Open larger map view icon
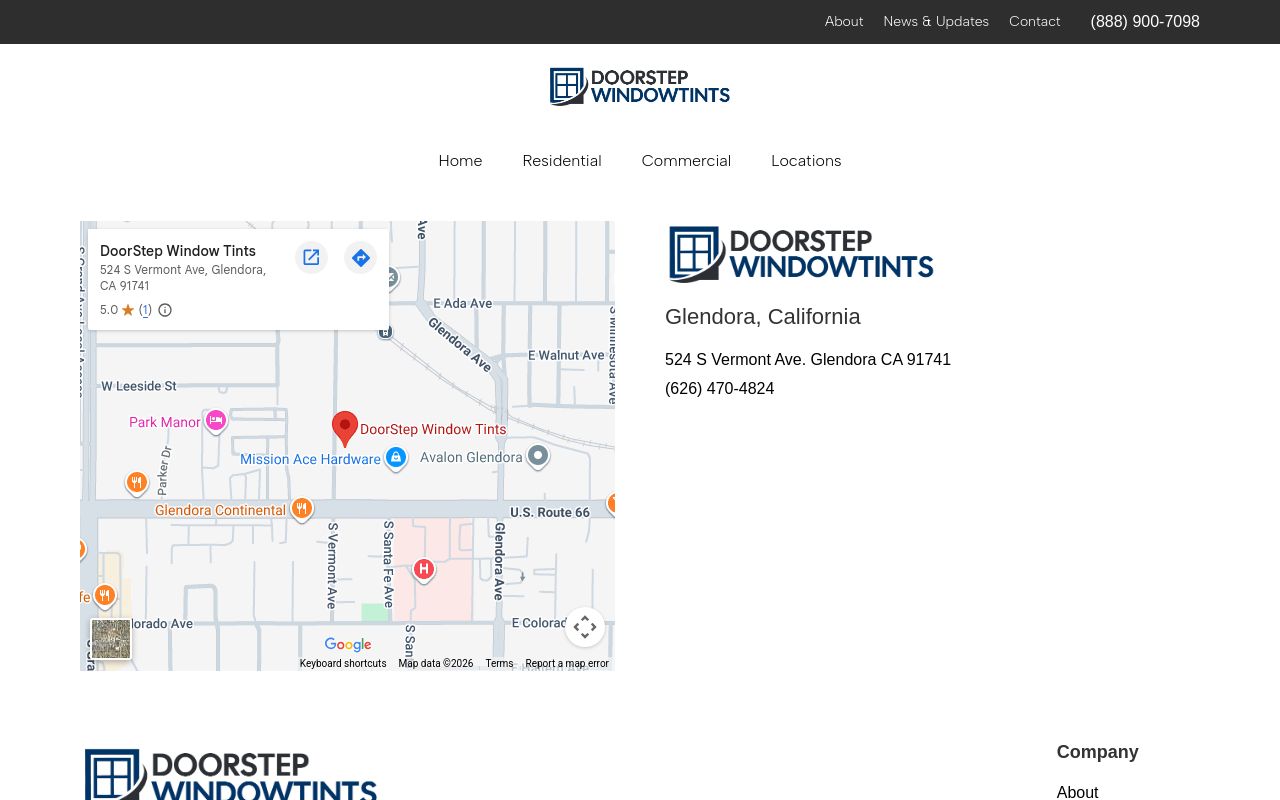 point(311,257)
